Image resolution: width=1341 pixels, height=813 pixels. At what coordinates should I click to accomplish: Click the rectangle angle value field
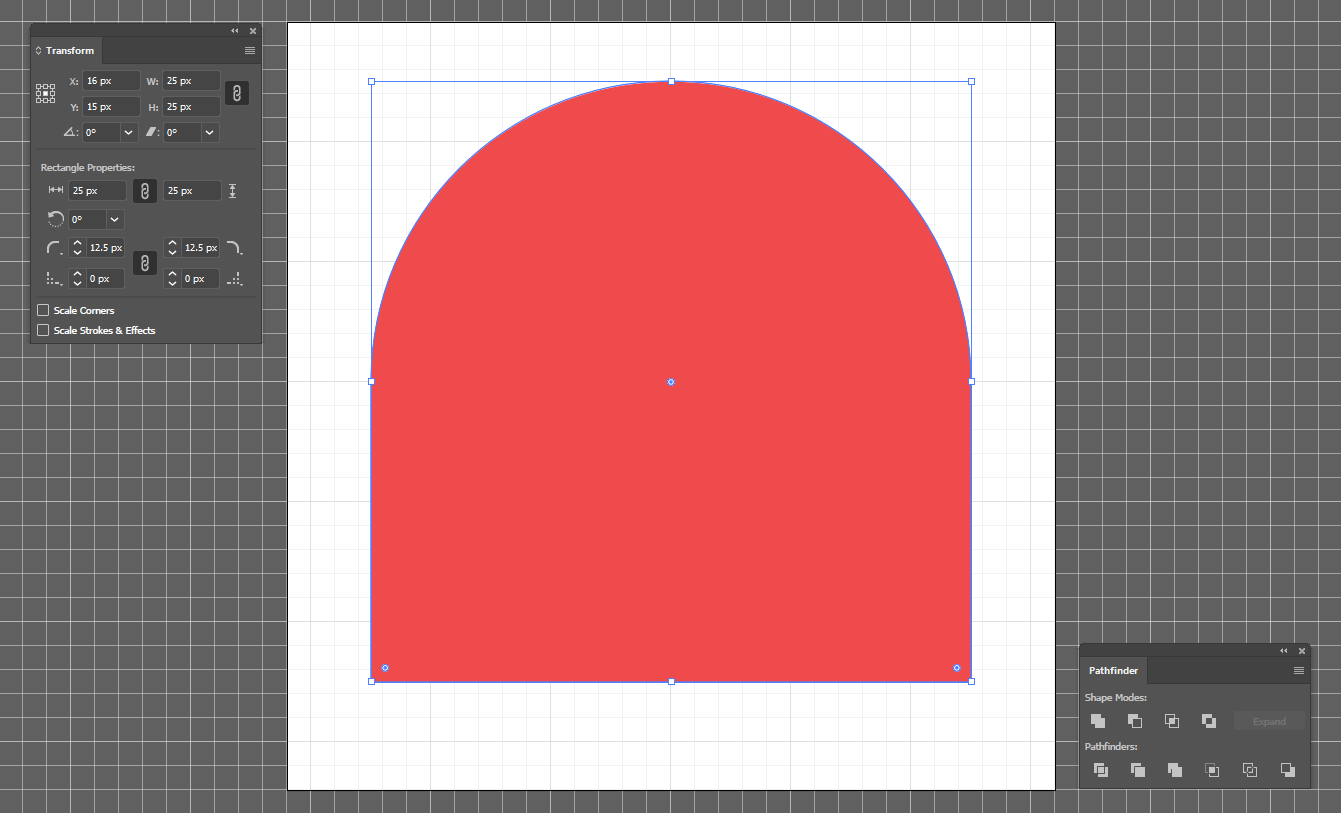(88, 219)
